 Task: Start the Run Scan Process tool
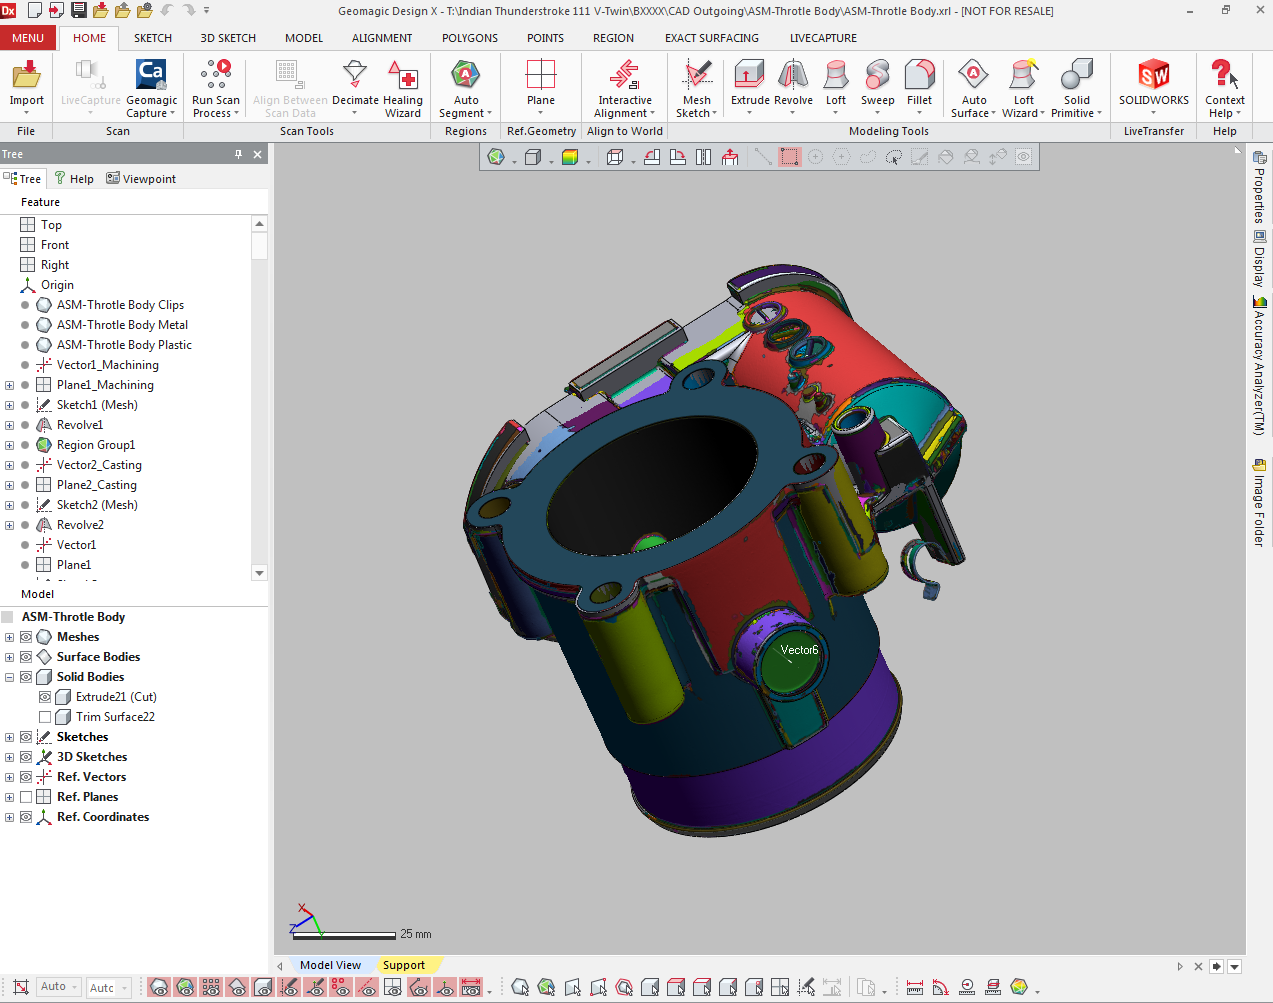(x=216, y=88)
